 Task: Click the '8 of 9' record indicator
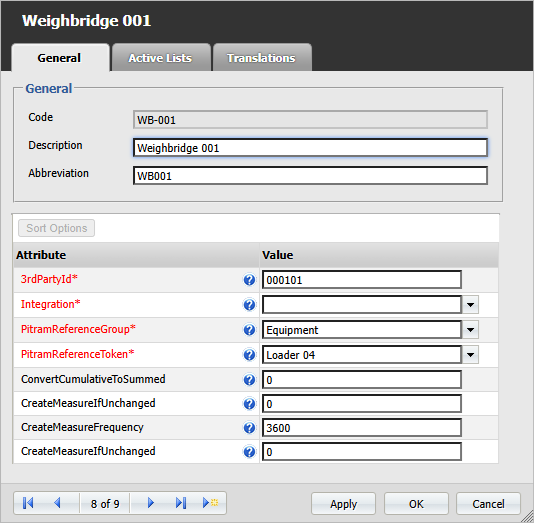coord(105,504)
